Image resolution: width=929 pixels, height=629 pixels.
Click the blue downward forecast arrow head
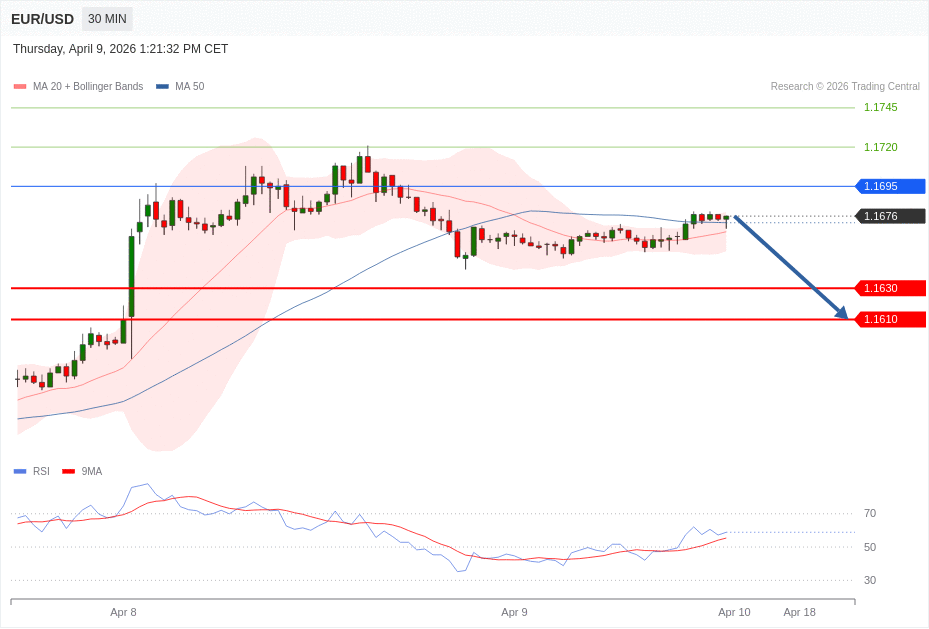[842, 314]
